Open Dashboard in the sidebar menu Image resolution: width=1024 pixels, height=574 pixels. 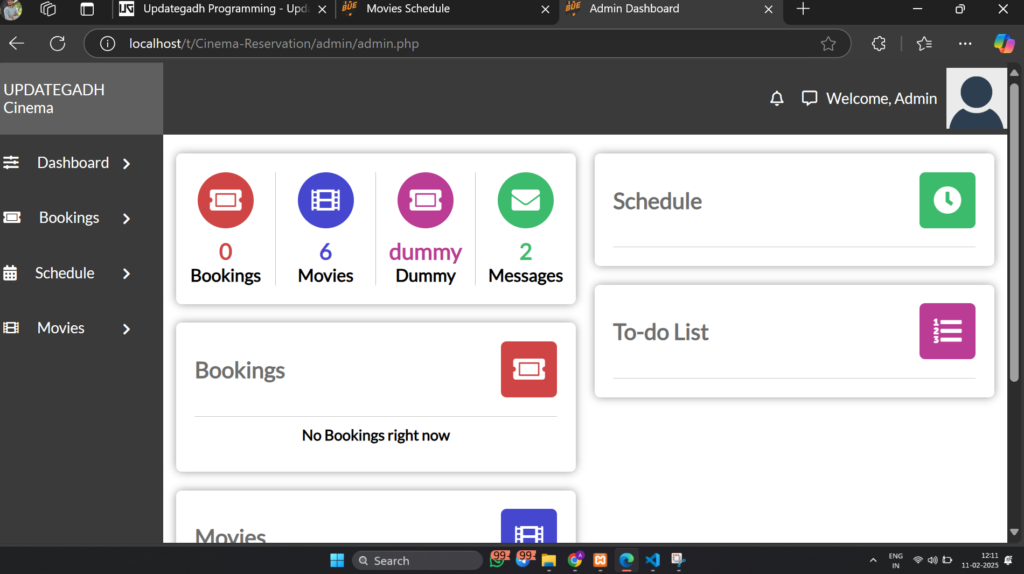(x=72, y=163)
